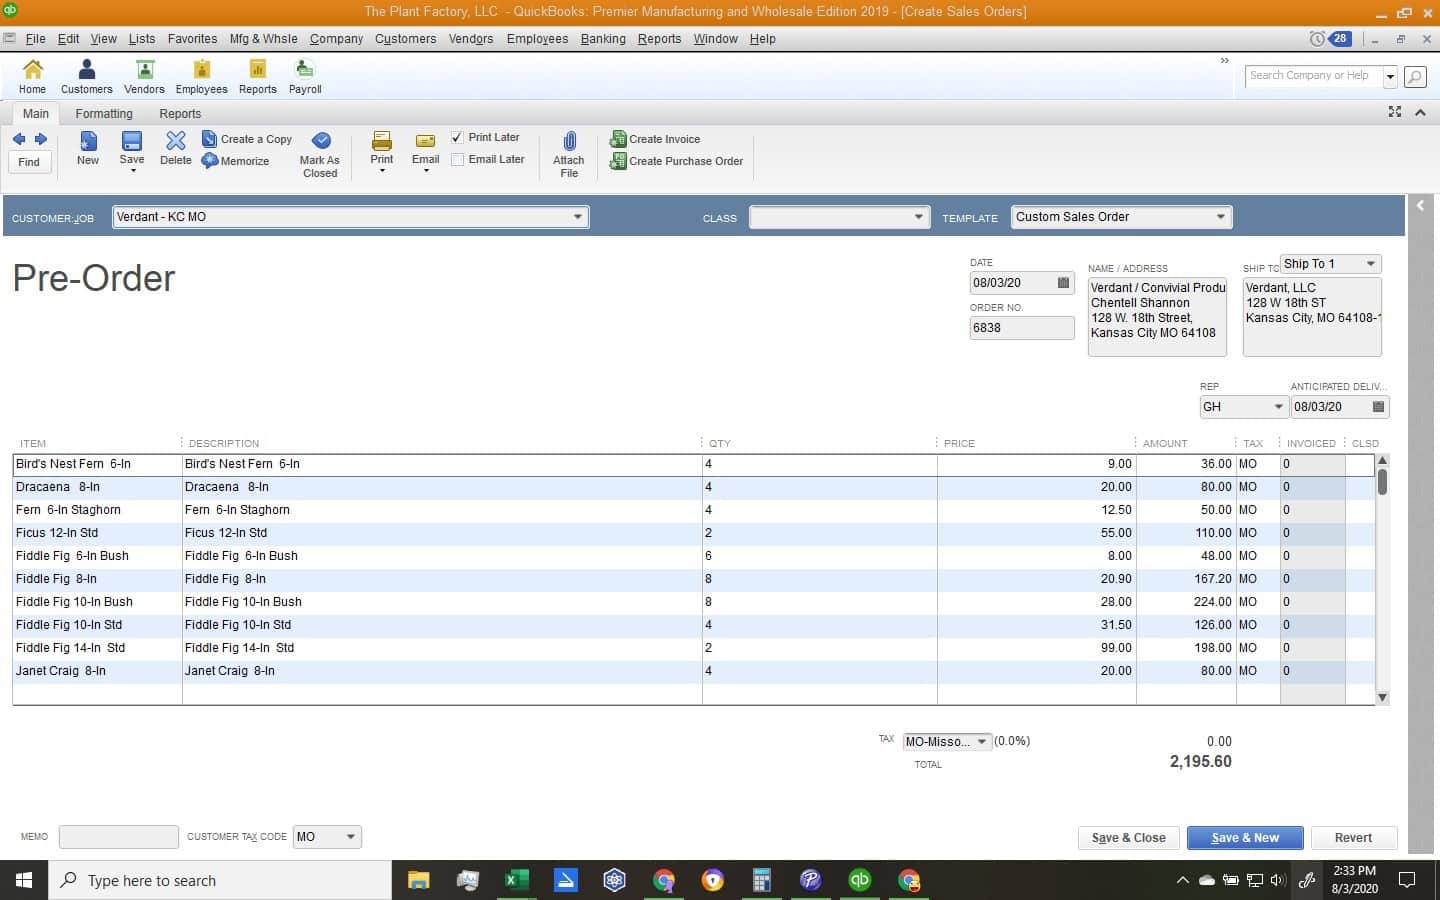Attach File to the sales order

pos(569,155)
